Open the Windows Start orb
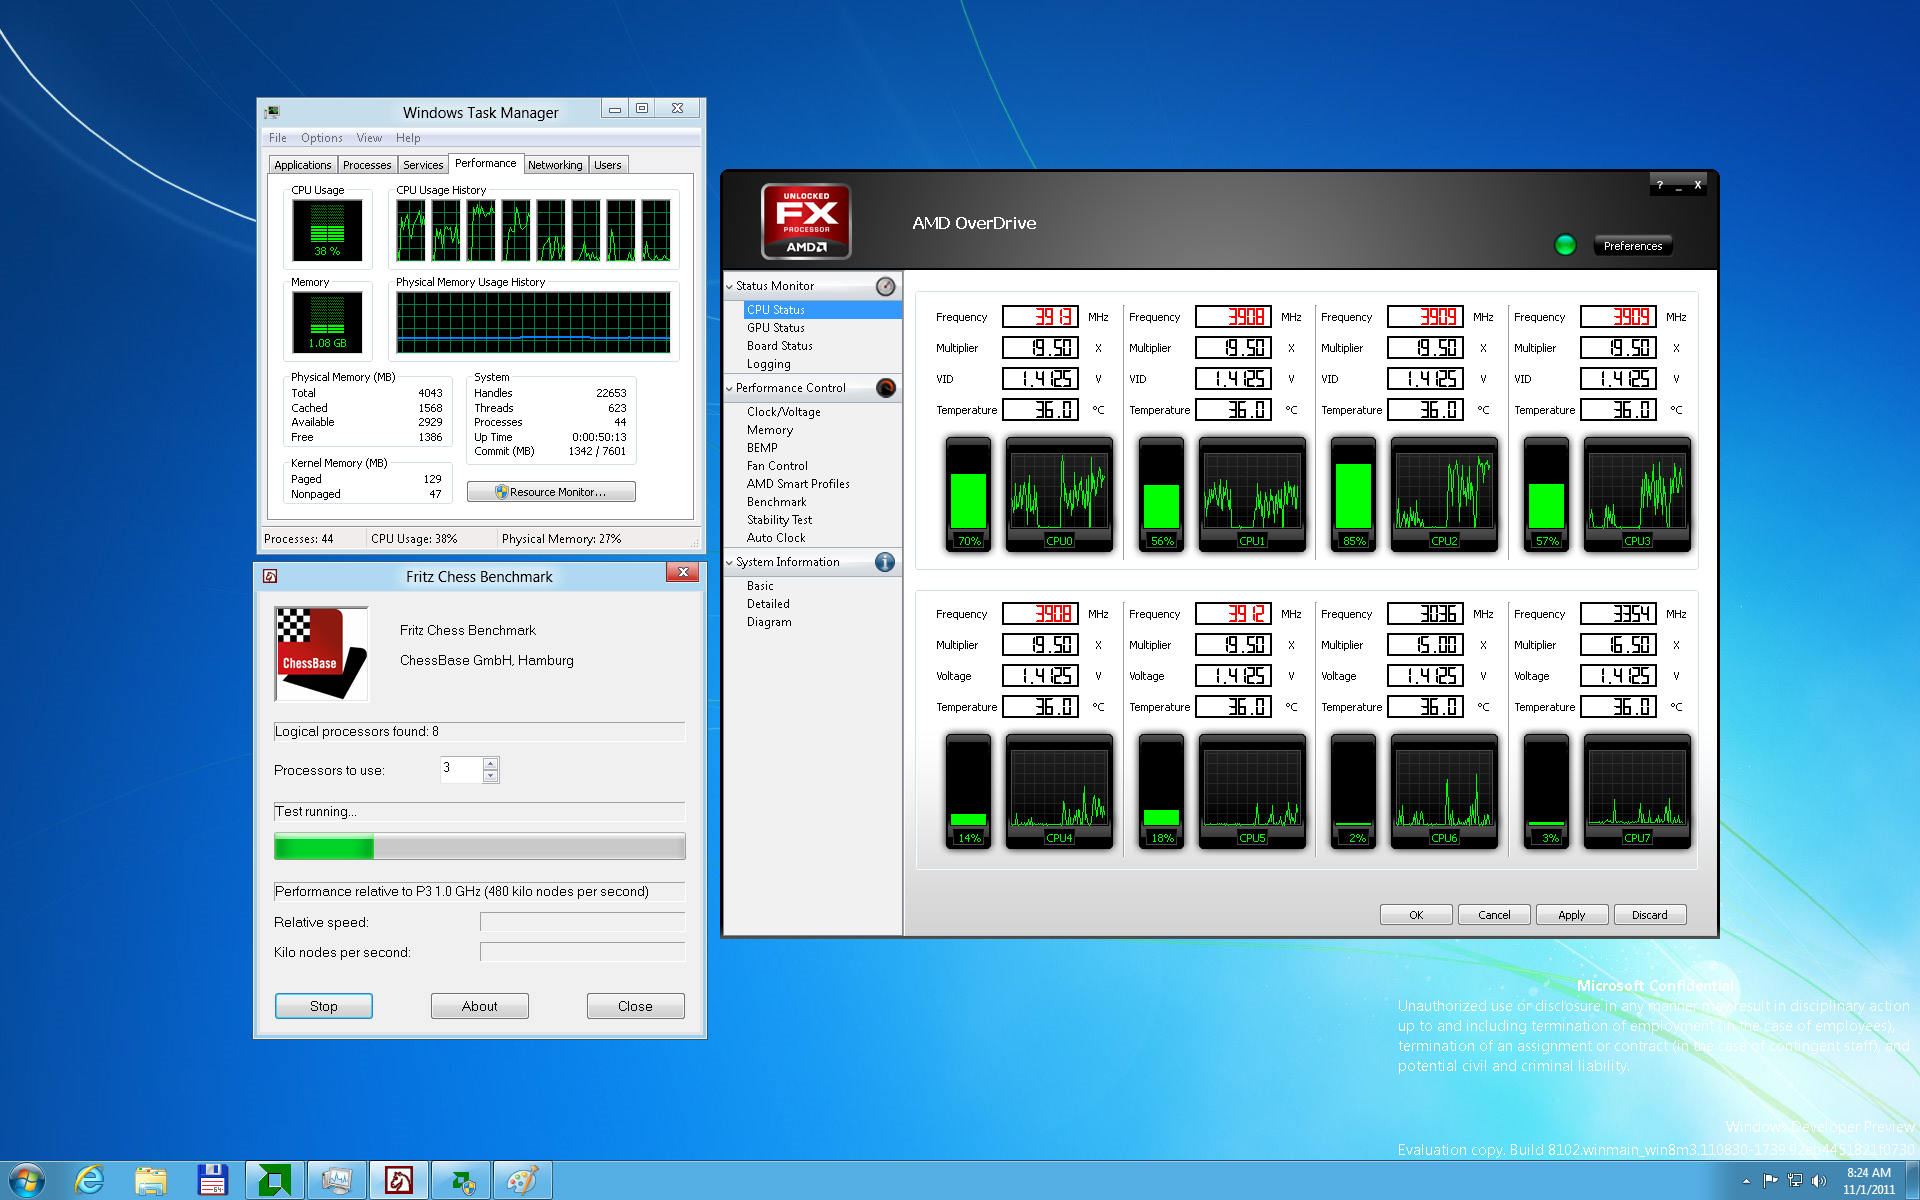 27,1180
